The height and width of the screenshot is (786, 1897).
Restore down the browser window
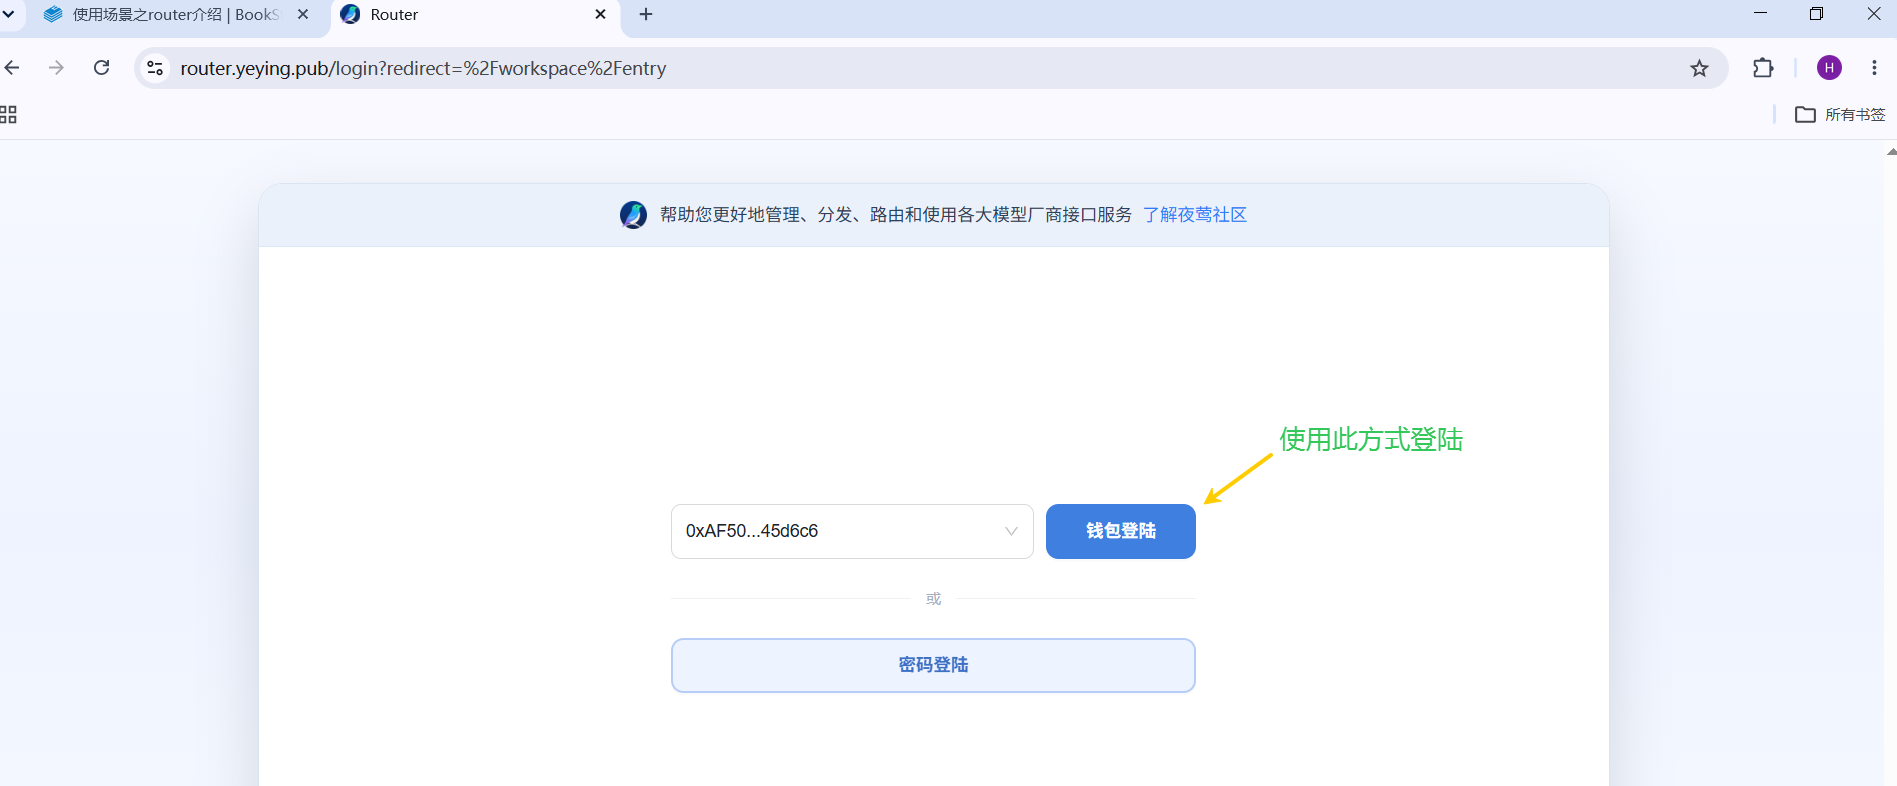tap(1817, 14)
